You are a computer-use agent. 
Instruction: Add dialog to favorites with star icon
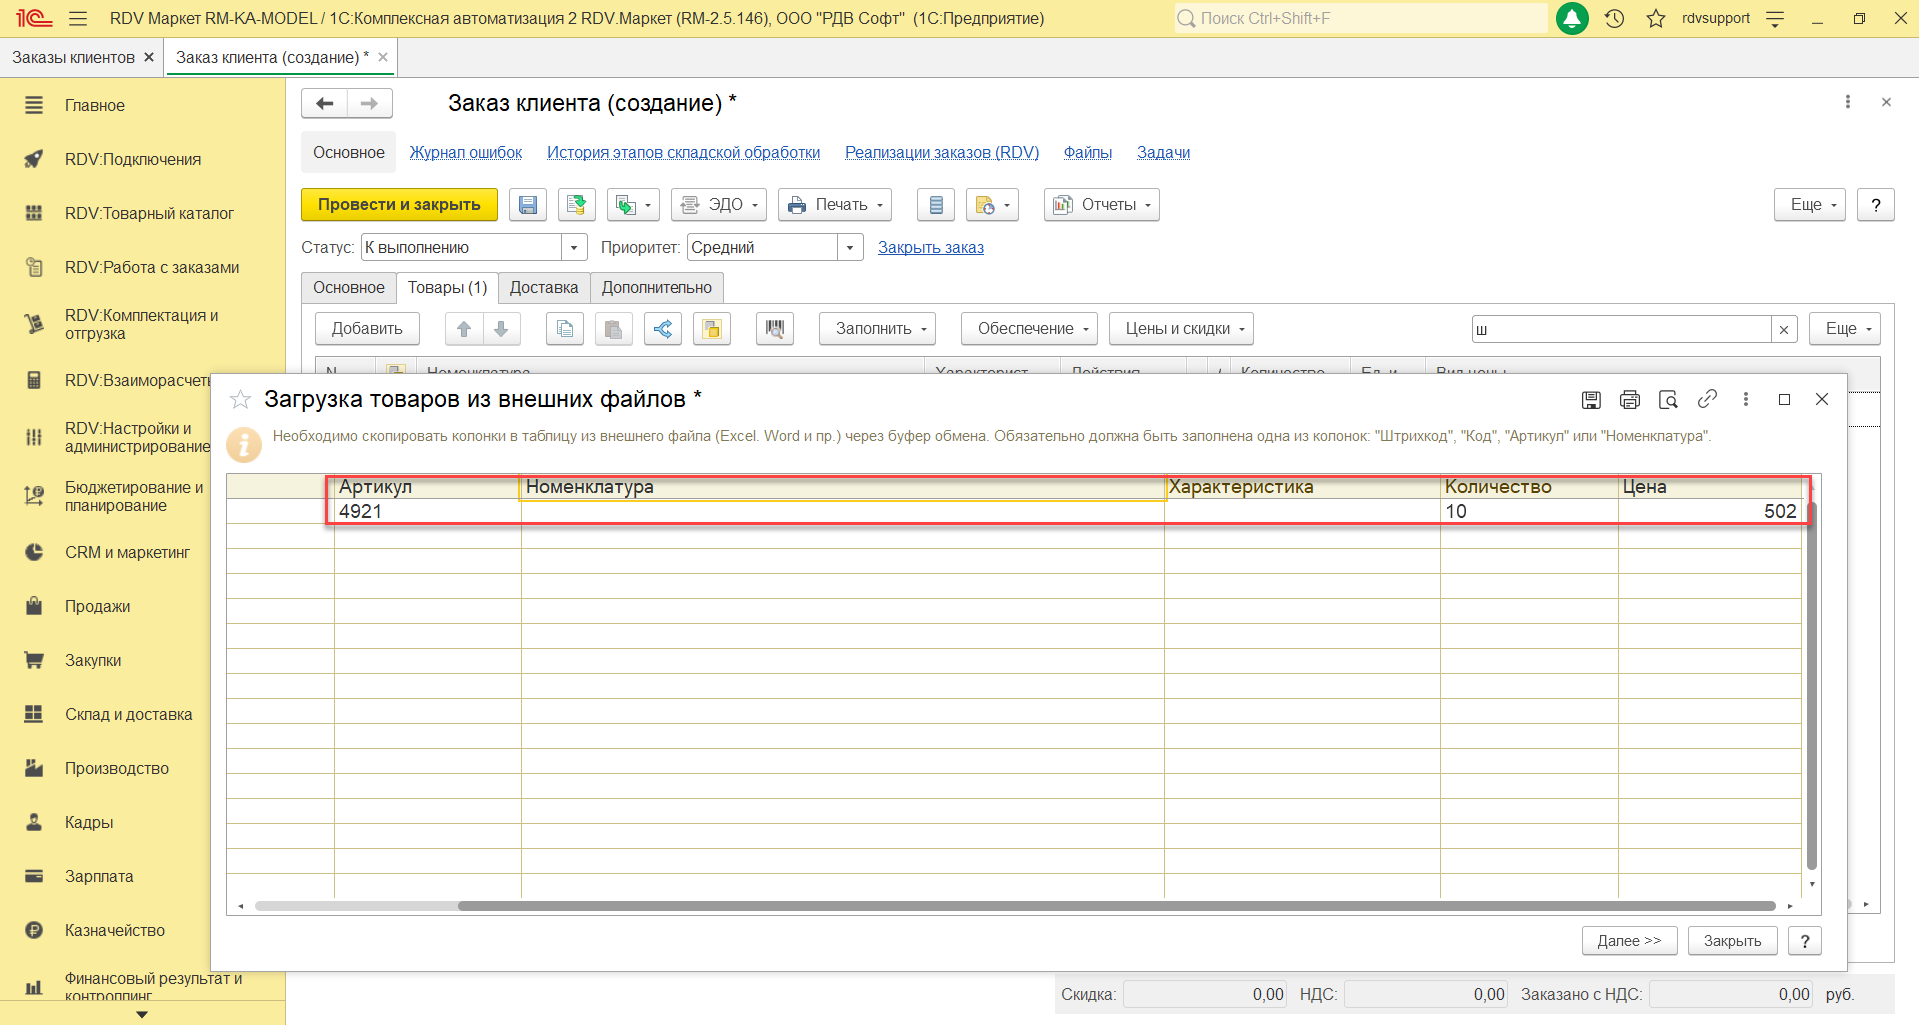click(240, 400)
